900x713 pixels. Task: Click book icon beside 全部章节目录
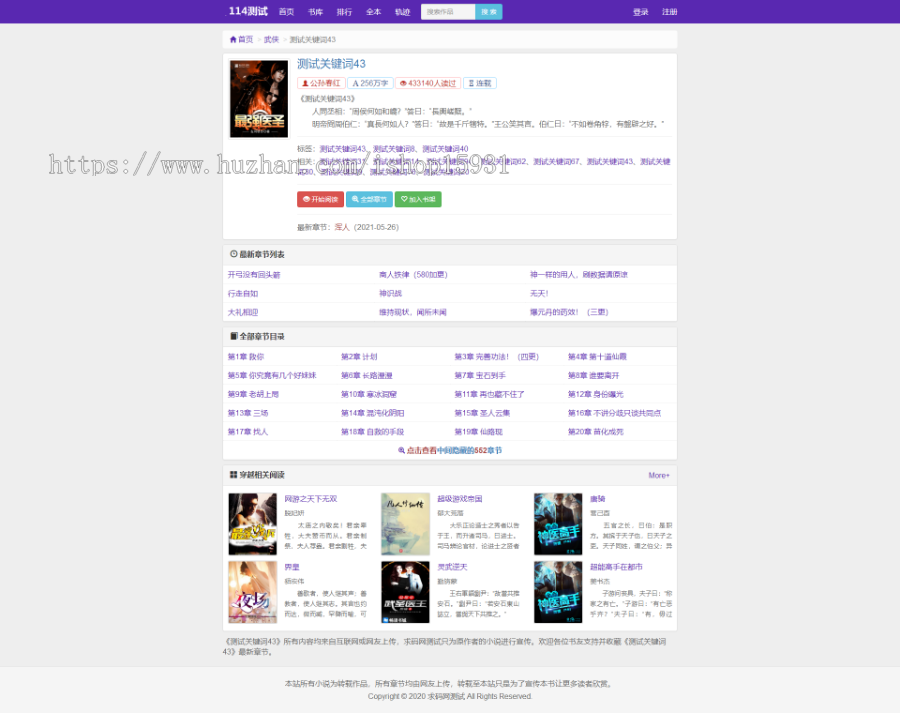pyautogui.click(x=234, y=336)
